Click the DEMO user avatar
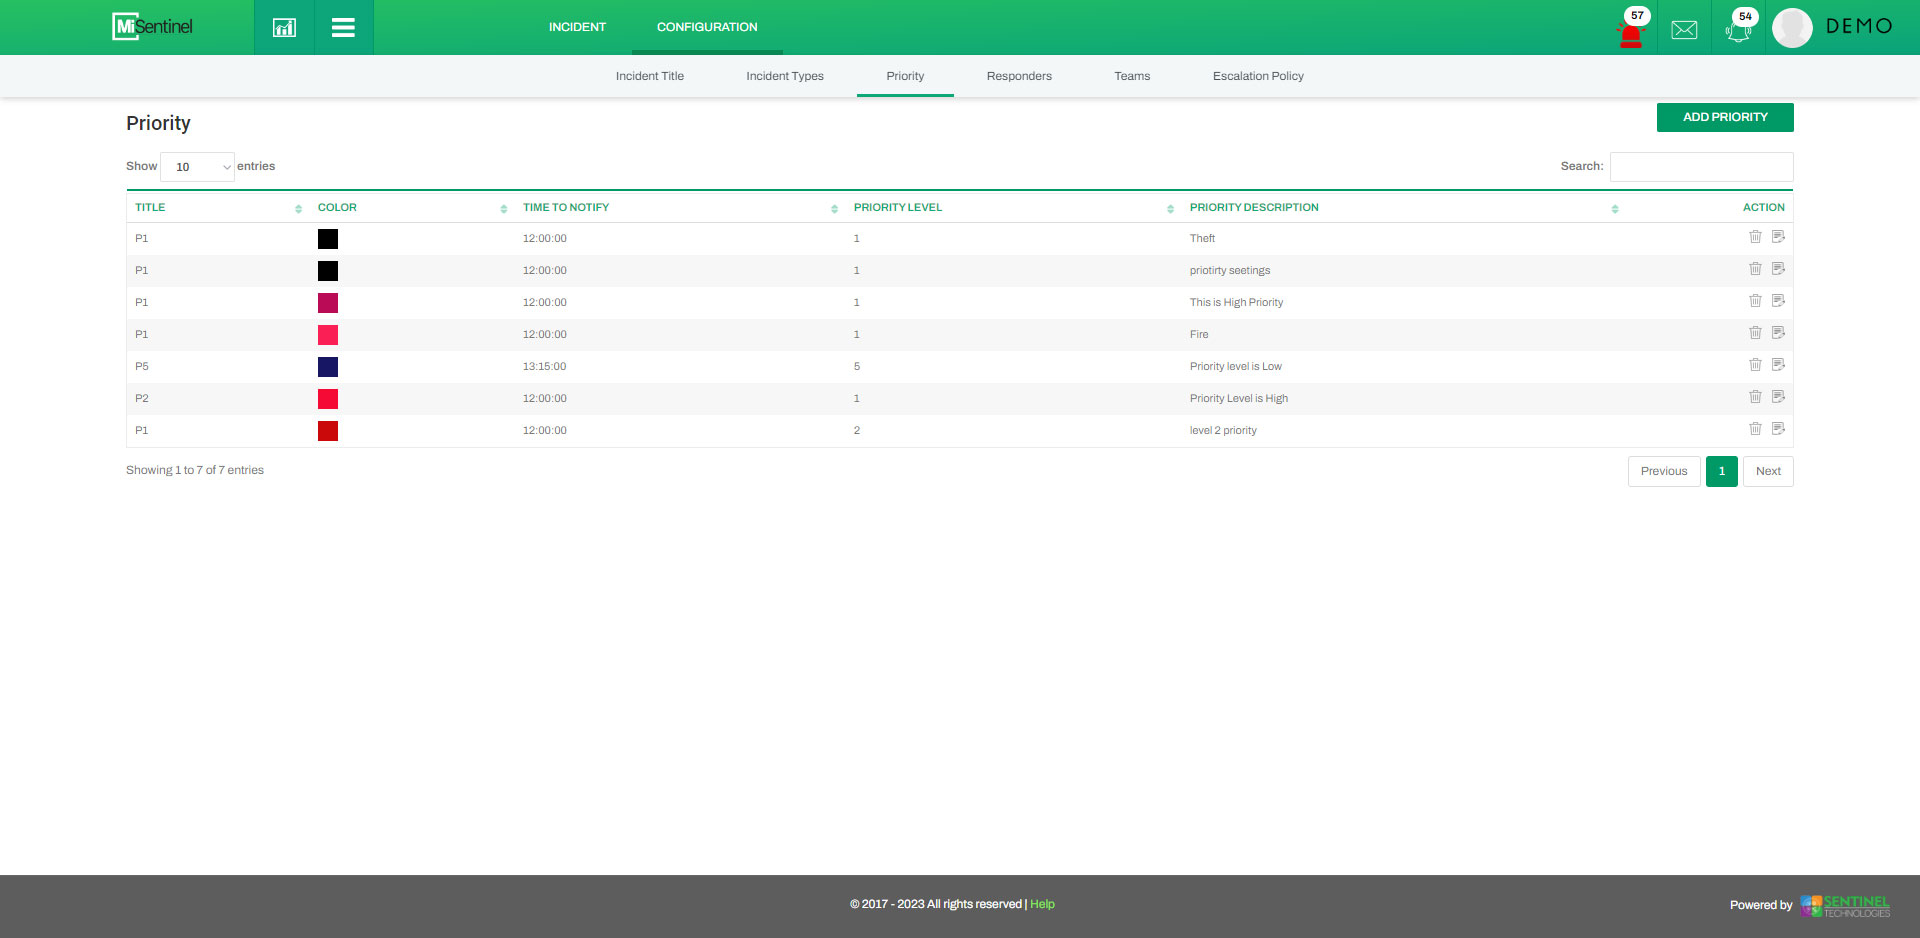1920x938 pixels. point(1792,28)
